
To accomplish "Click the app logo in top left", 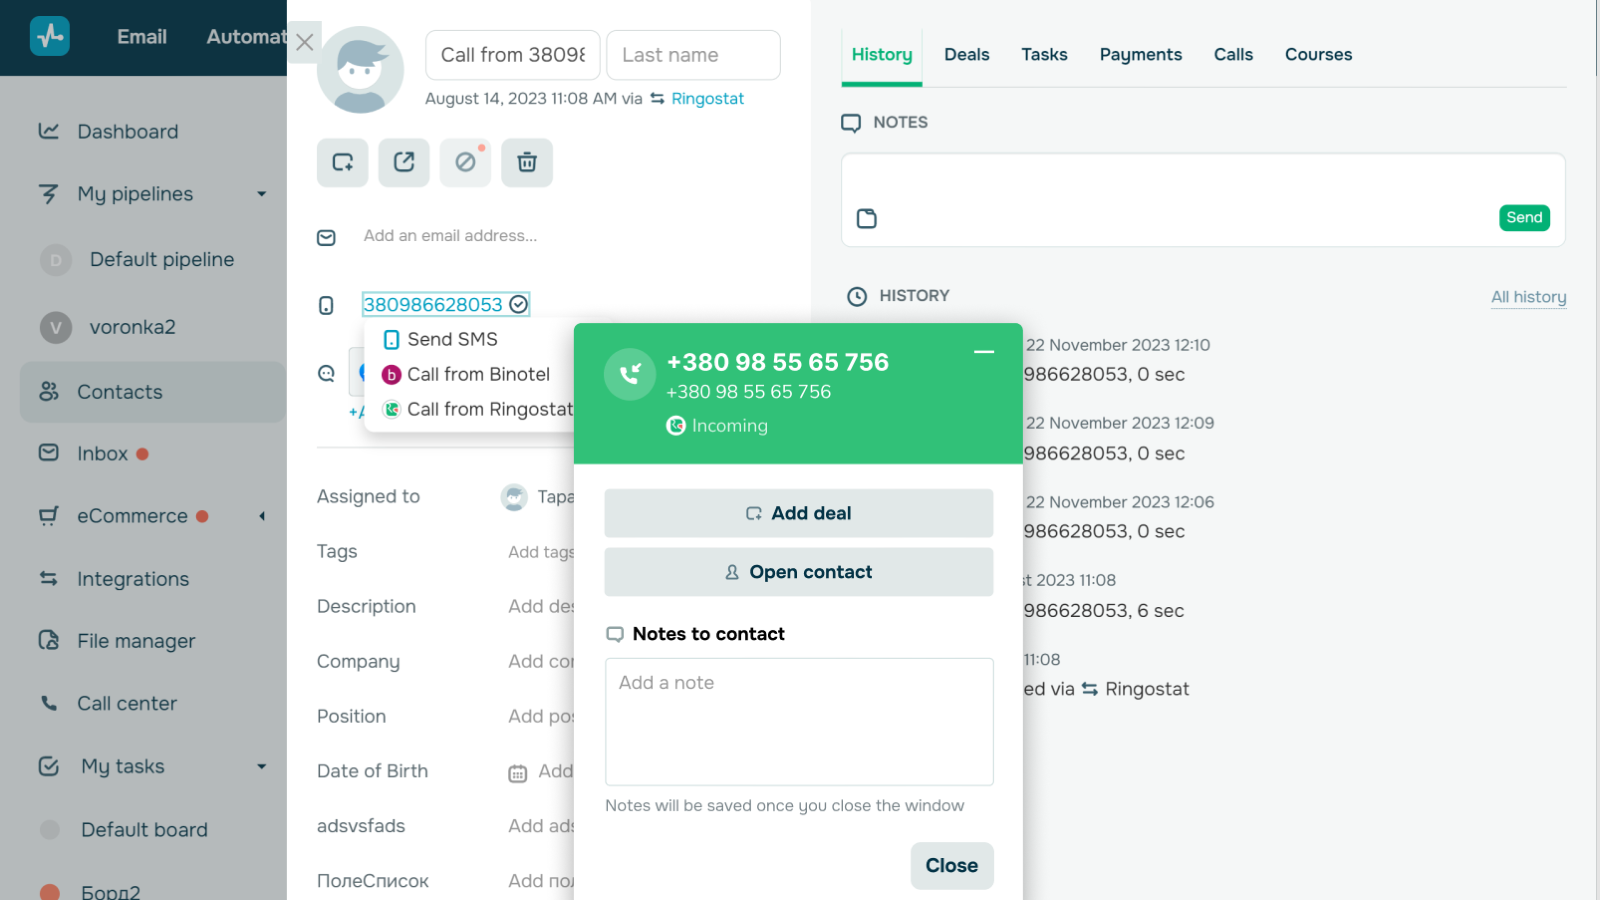I will point(50,37).
